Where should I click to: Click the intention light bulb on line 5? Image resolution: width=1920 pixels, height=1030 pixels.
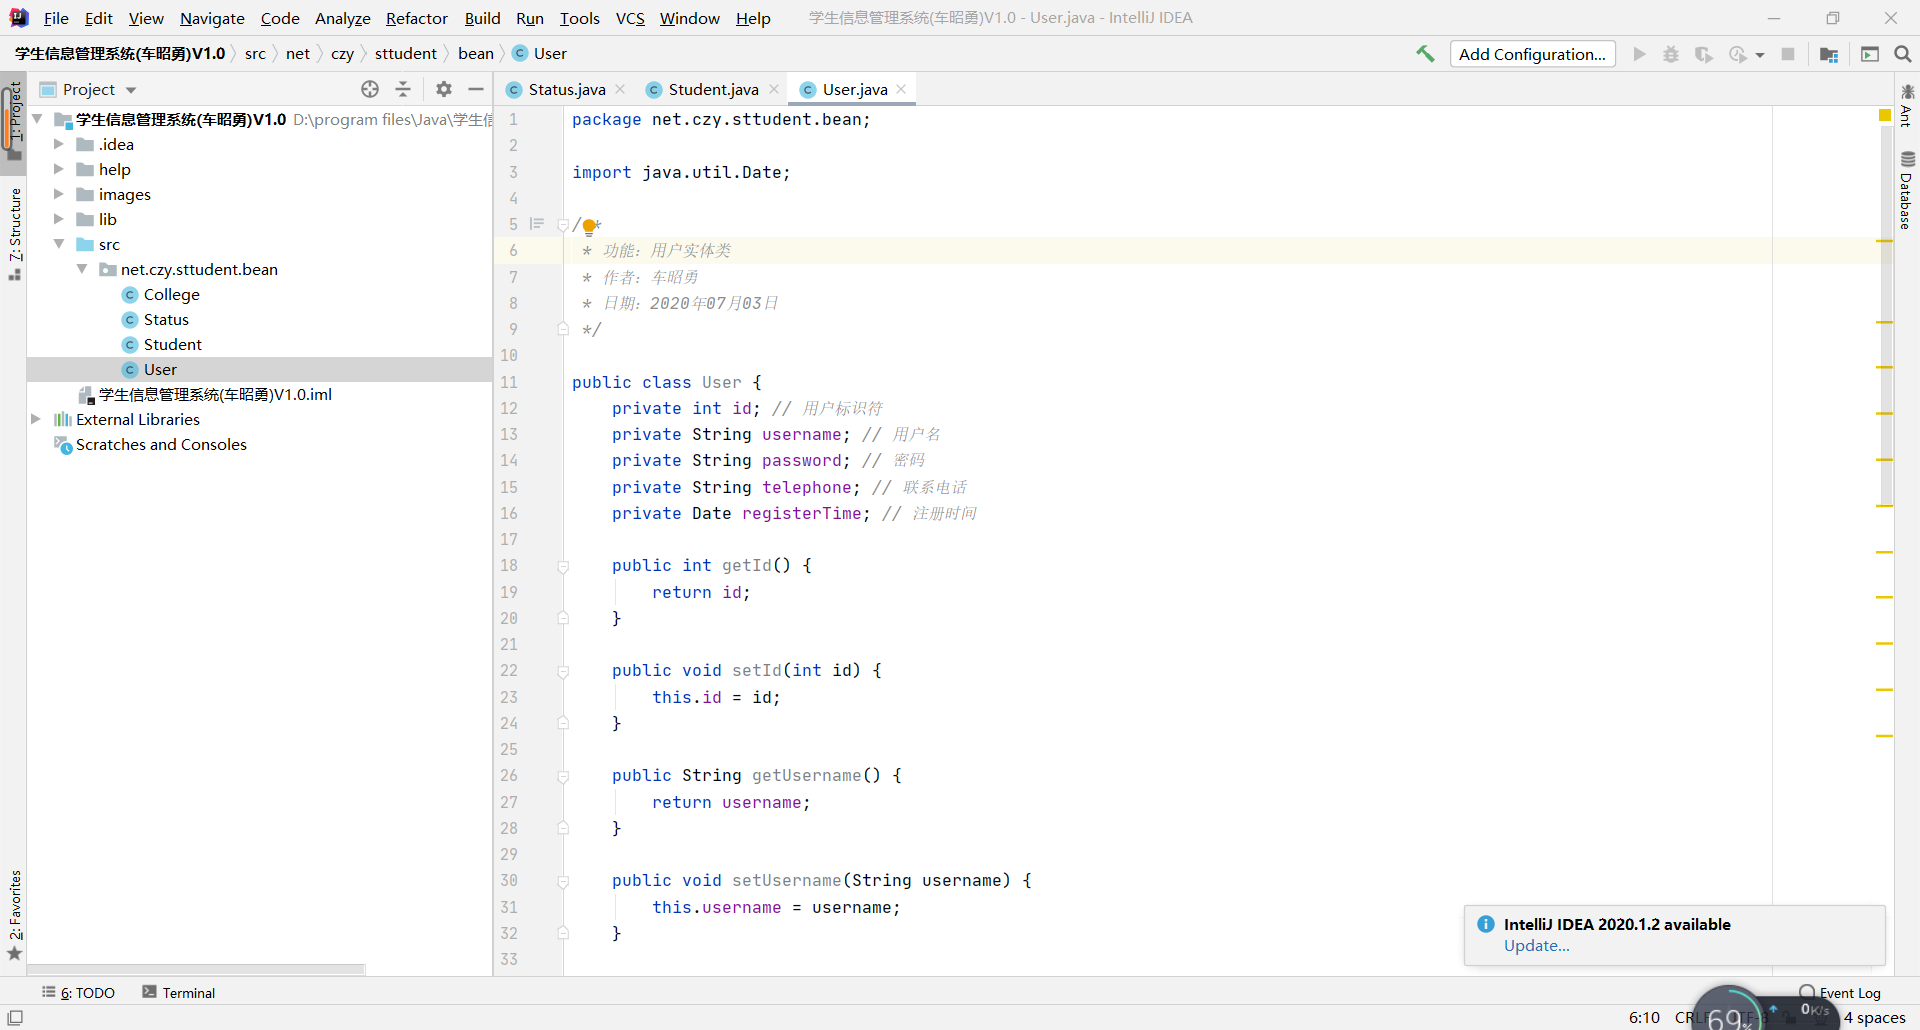click(x=589, y=226)
